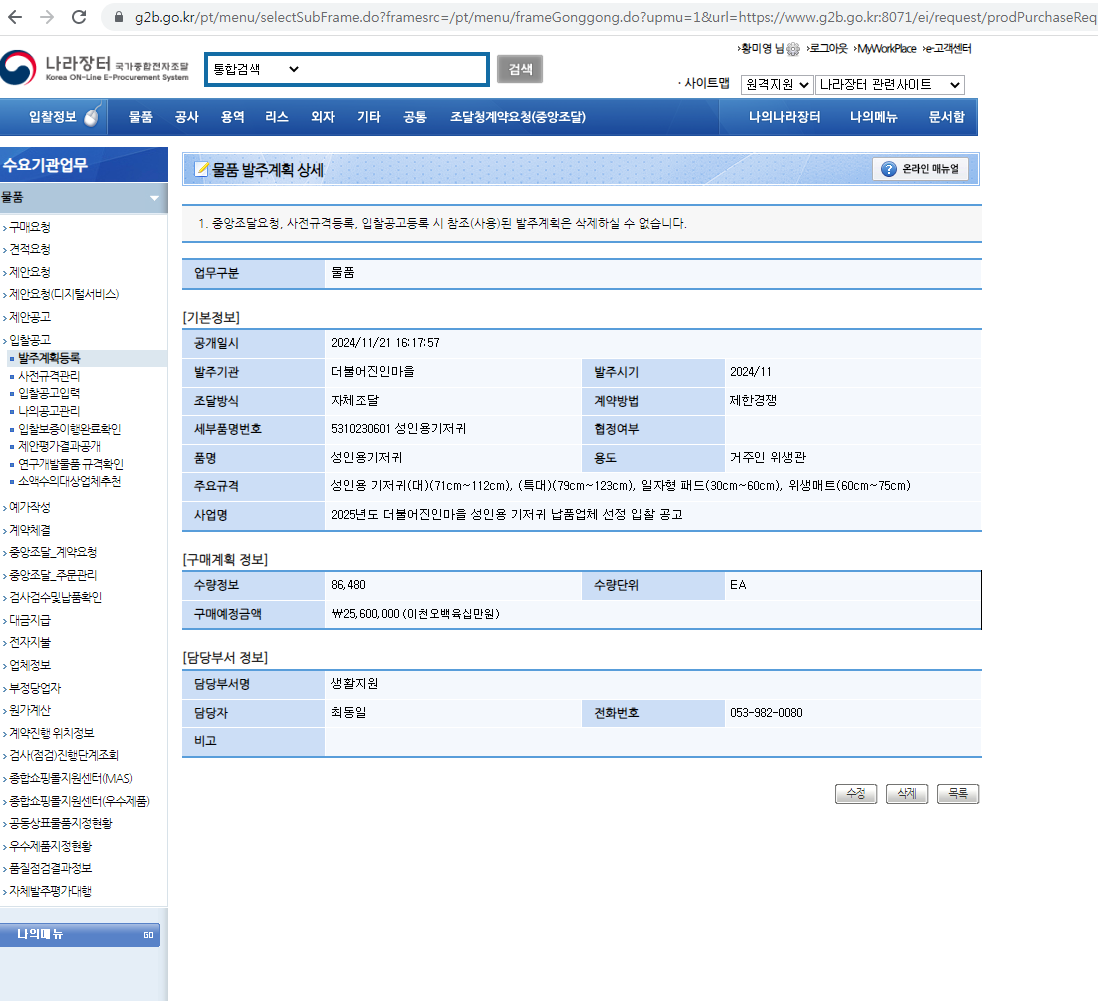Open the MyWorkPlace link
This screenshot has width=1098, height=1001.
coord(885,48)
